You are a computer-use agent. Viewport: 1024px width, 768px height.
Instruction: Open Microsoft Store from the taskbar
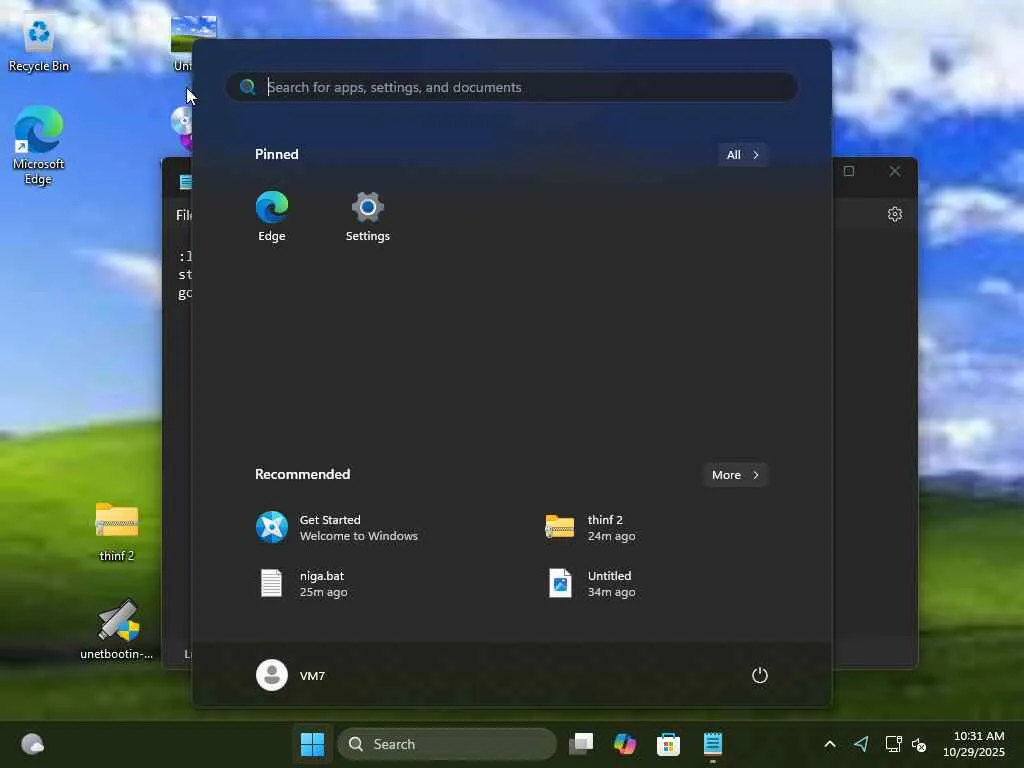coord(668,744)
